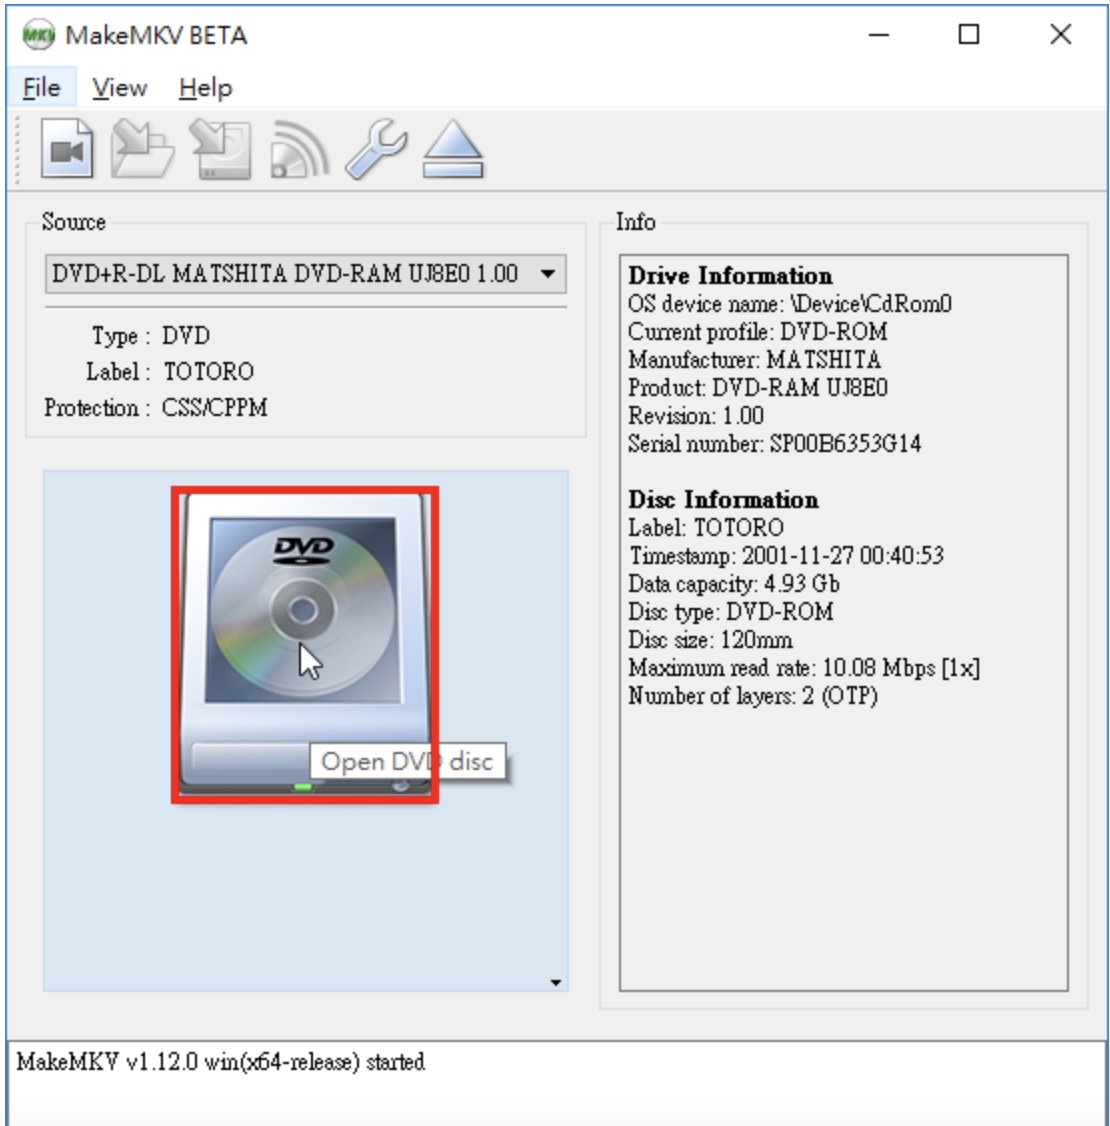Screen dimensions: 1110x1126
Task: Click the stream toolbar icon
Action: coord(299,149)
